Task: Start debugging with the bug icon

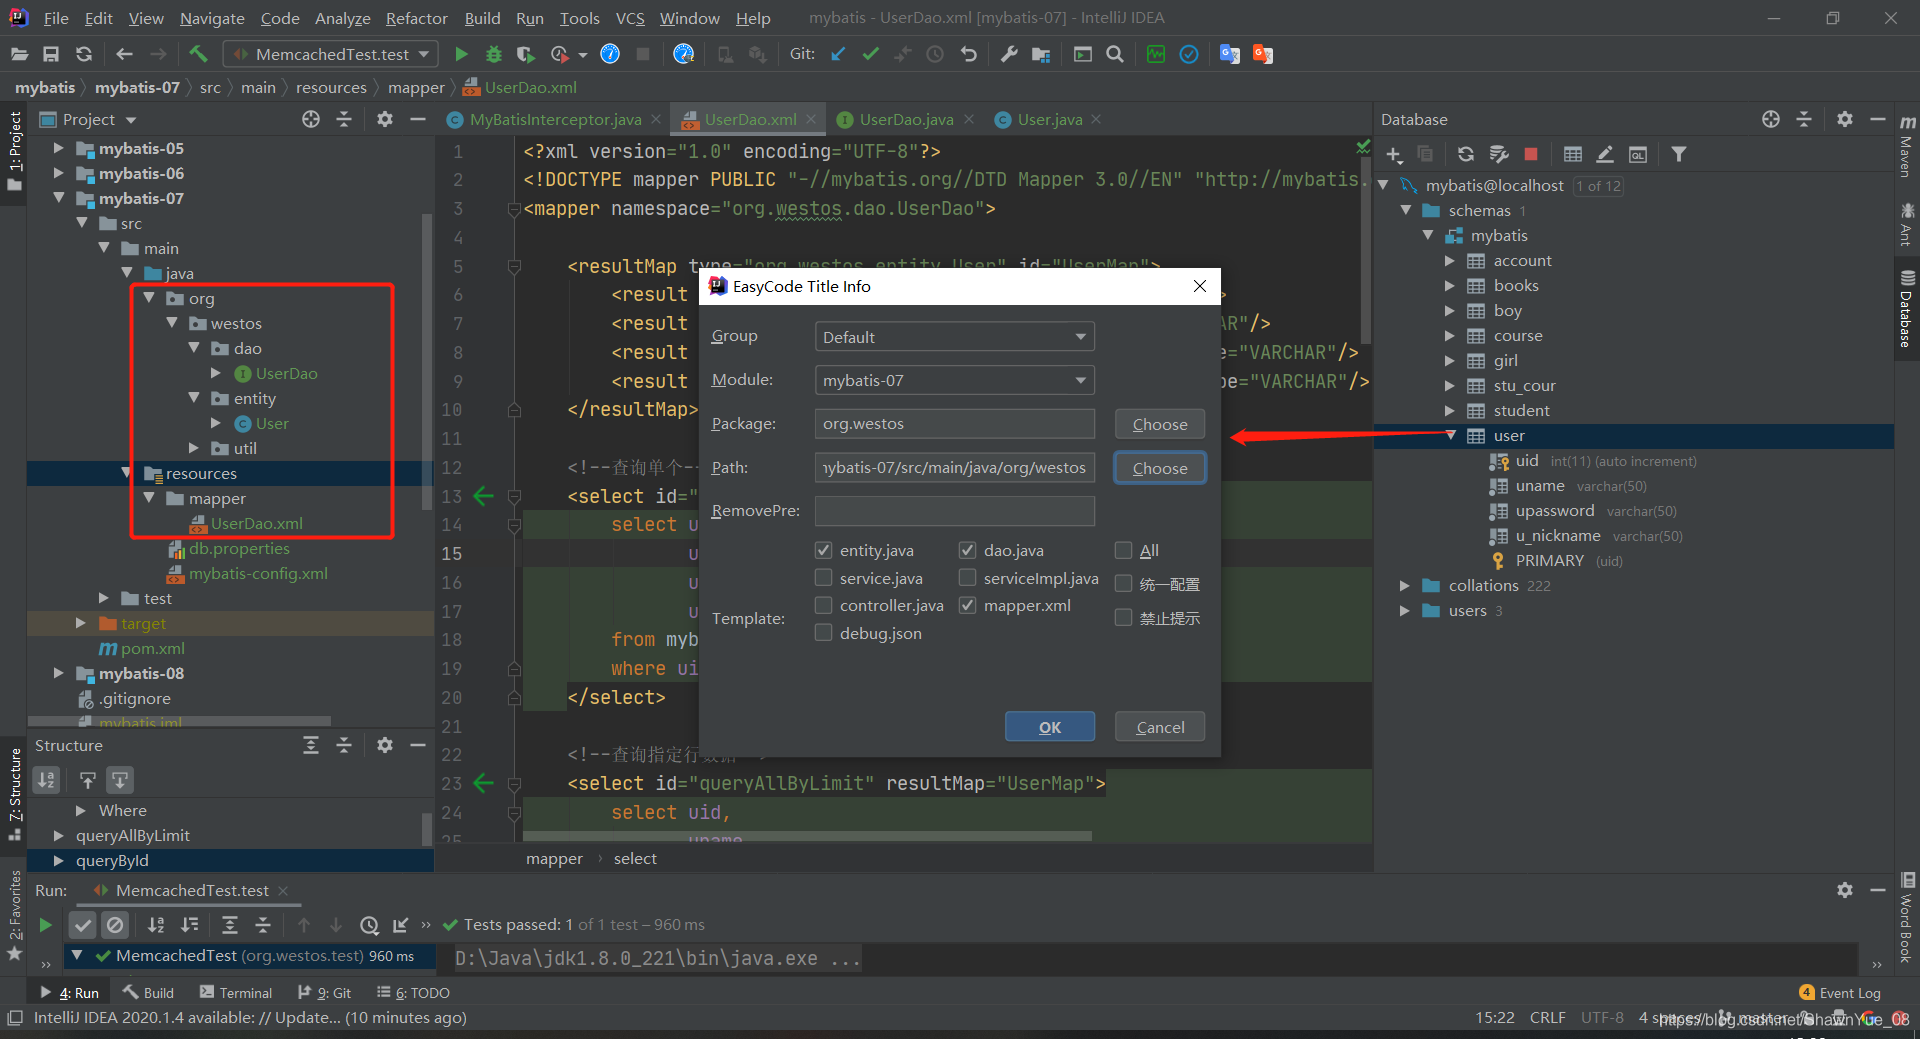Action: 493,54
